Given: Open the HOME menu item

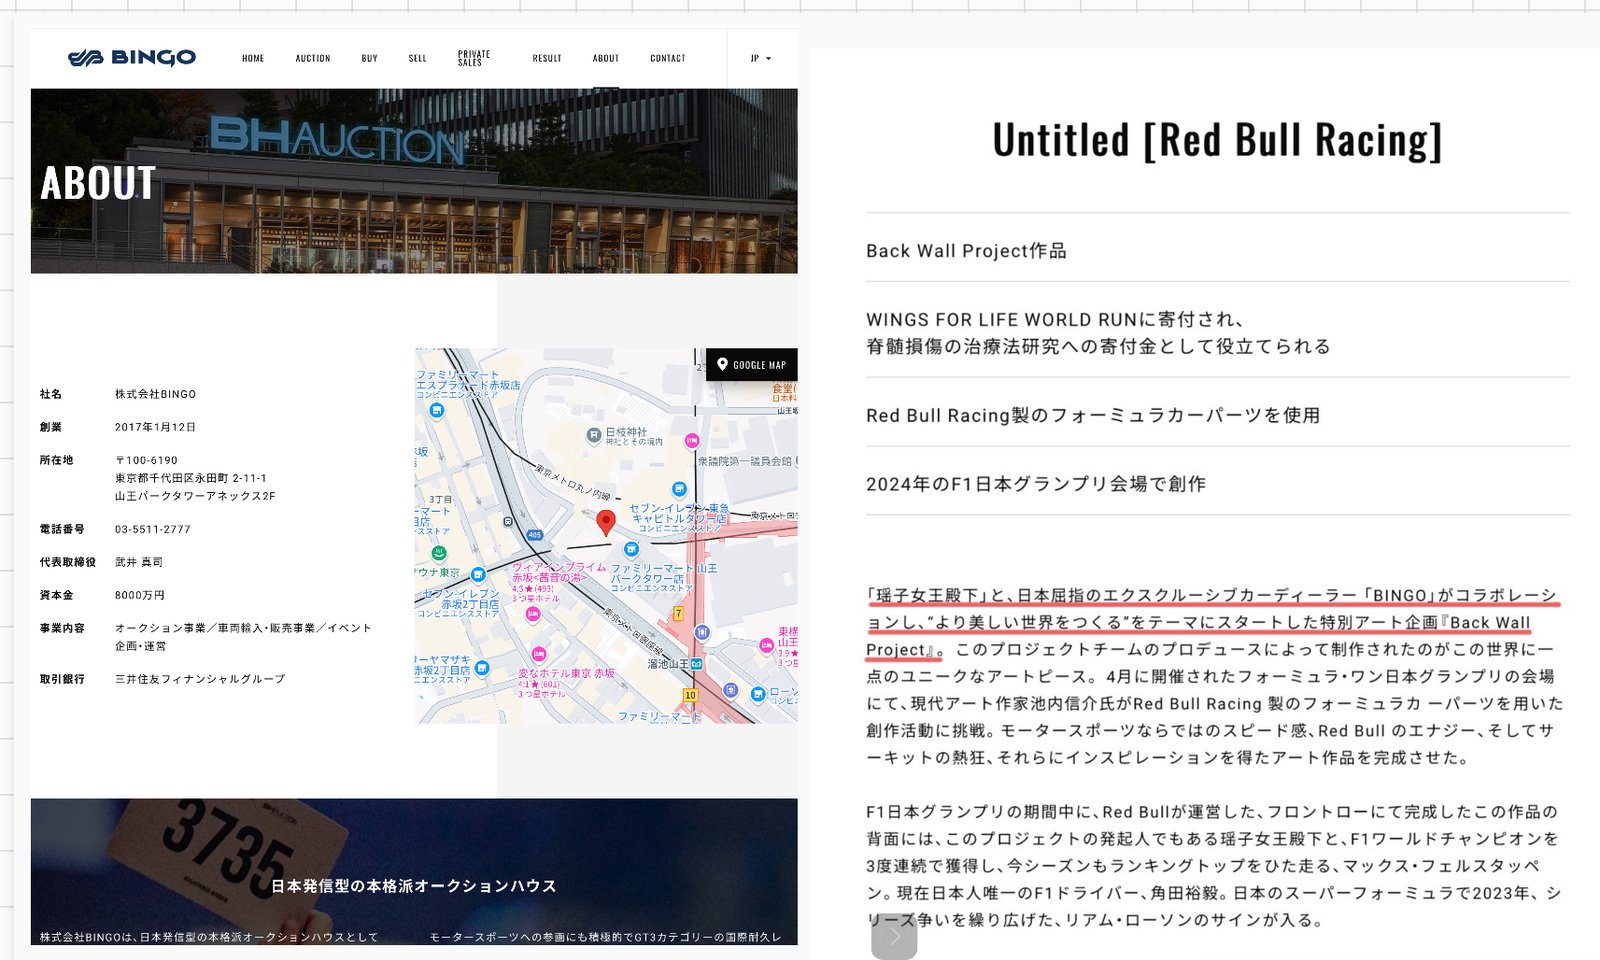Looking at the screenshot, I should [x=253, y=58].
